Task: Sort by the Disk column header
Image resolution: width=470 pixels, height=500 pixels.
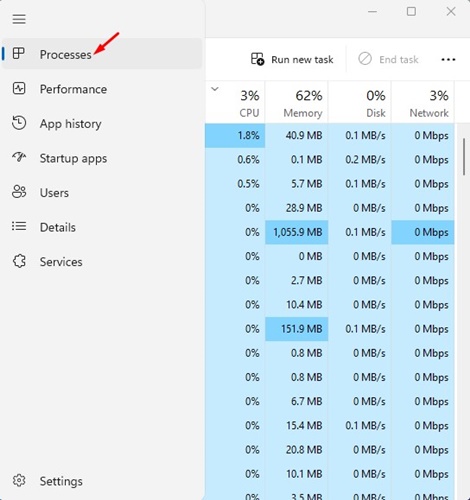Action: (x=360, y=102)
